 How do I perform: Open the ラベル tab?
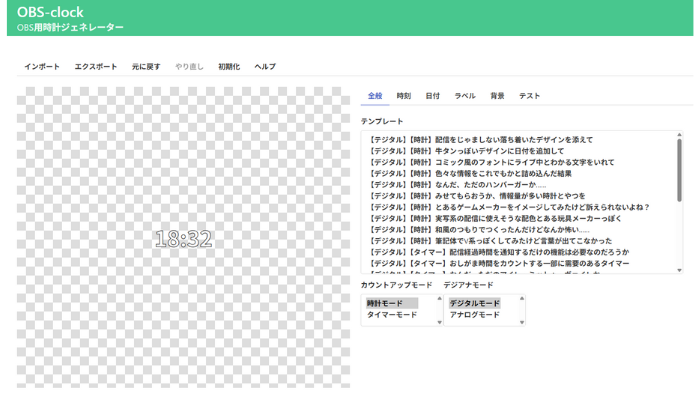tap(465, 96)
